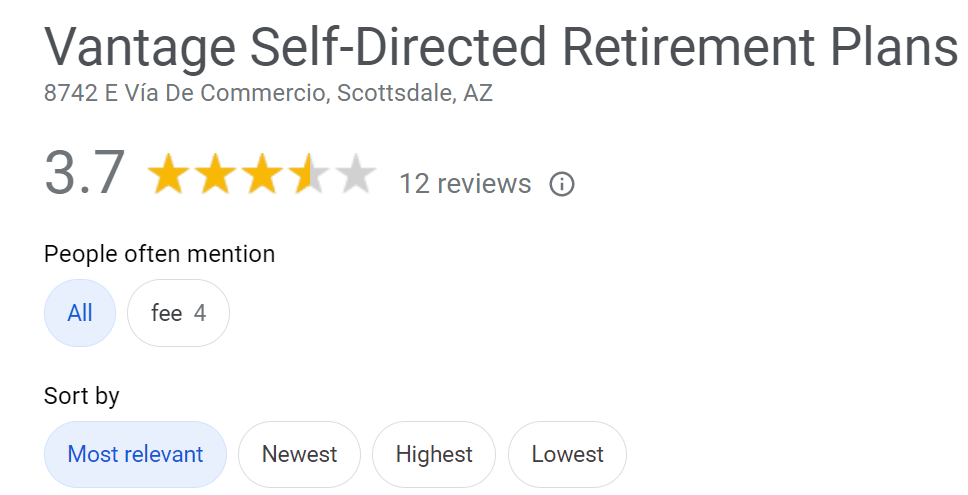Sort reviews by Newest

click(x=299, y=454)
